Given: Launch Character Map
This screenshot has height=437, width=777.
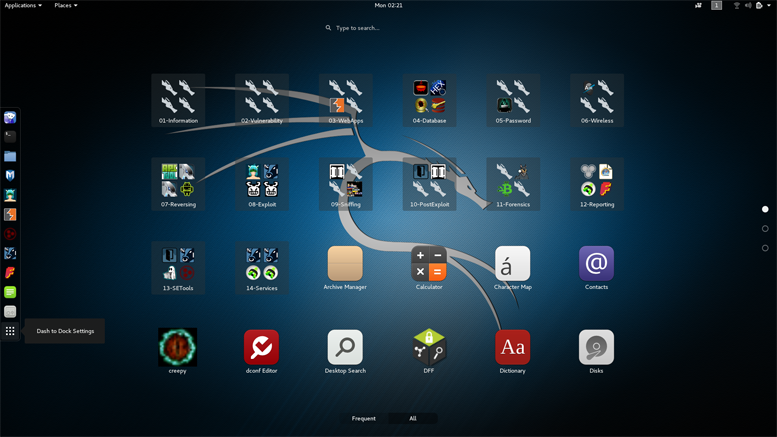Looking at the screenshot, I should 513,268.
